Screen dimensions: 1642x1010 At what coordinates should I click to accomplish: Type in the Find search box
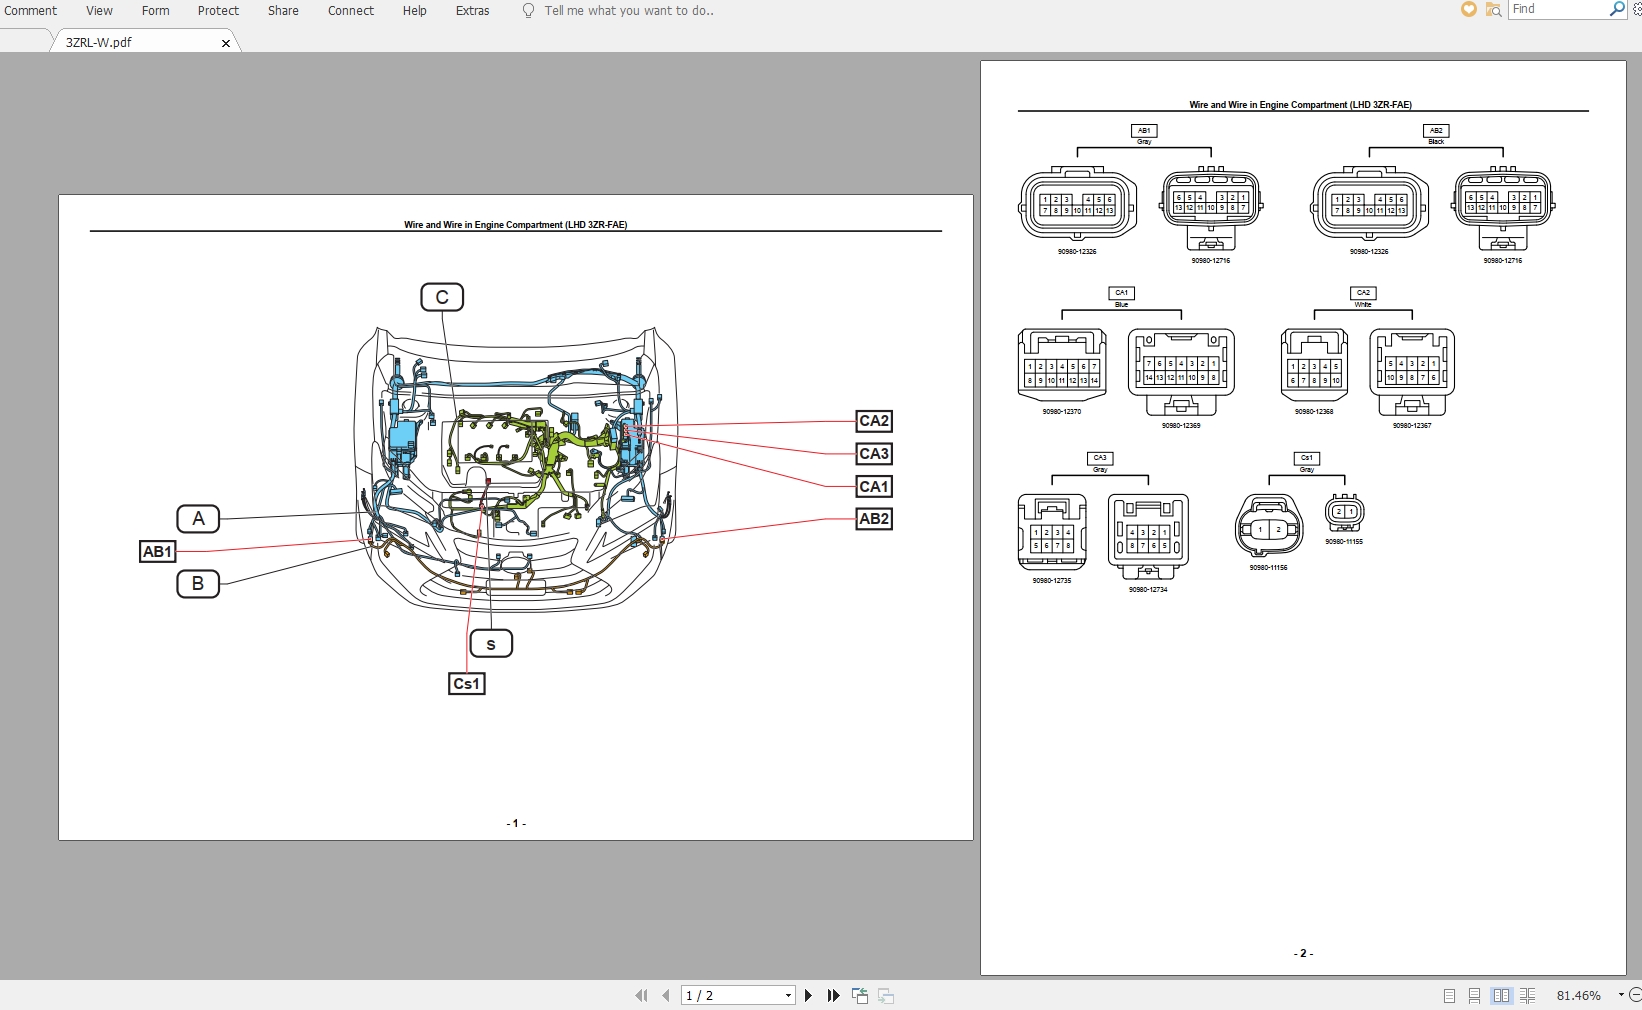(1555, 9)
